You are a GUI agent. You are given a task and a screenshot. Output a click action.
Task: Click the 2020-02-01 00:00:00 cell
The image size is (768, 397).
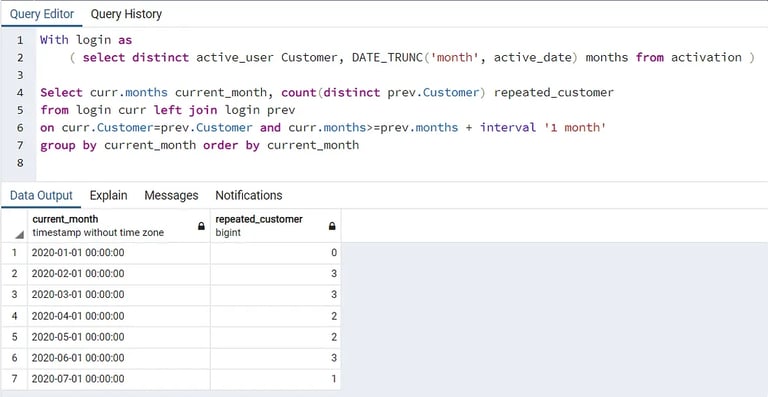pyautogui.click(x=119, y=274)
